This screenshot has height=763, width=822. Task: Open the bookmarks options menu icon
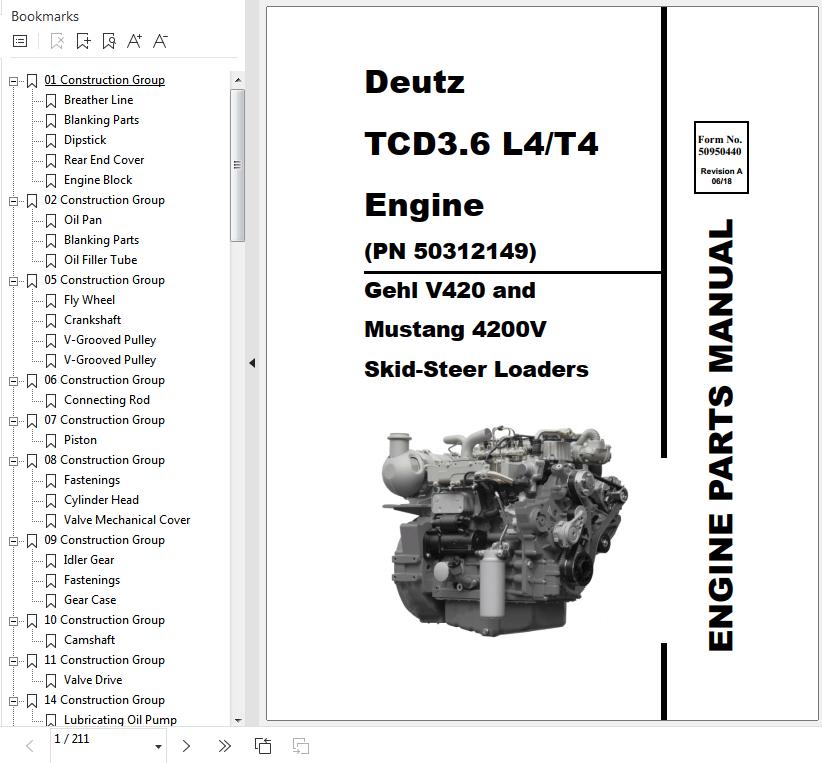point(20,41)
